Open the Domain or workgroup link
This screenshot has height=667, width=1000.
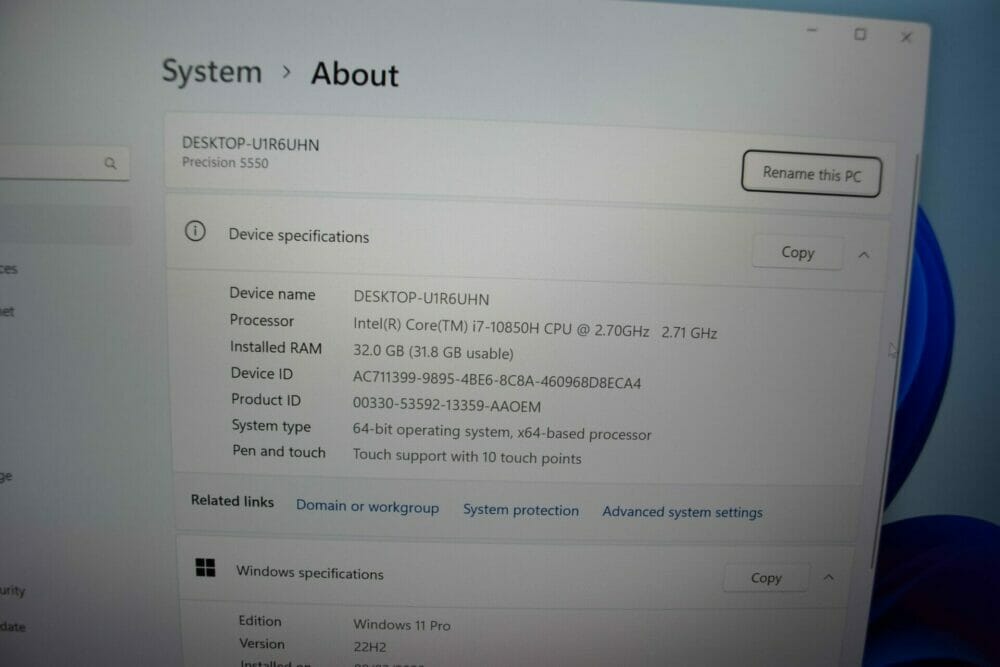pos(367,507)
